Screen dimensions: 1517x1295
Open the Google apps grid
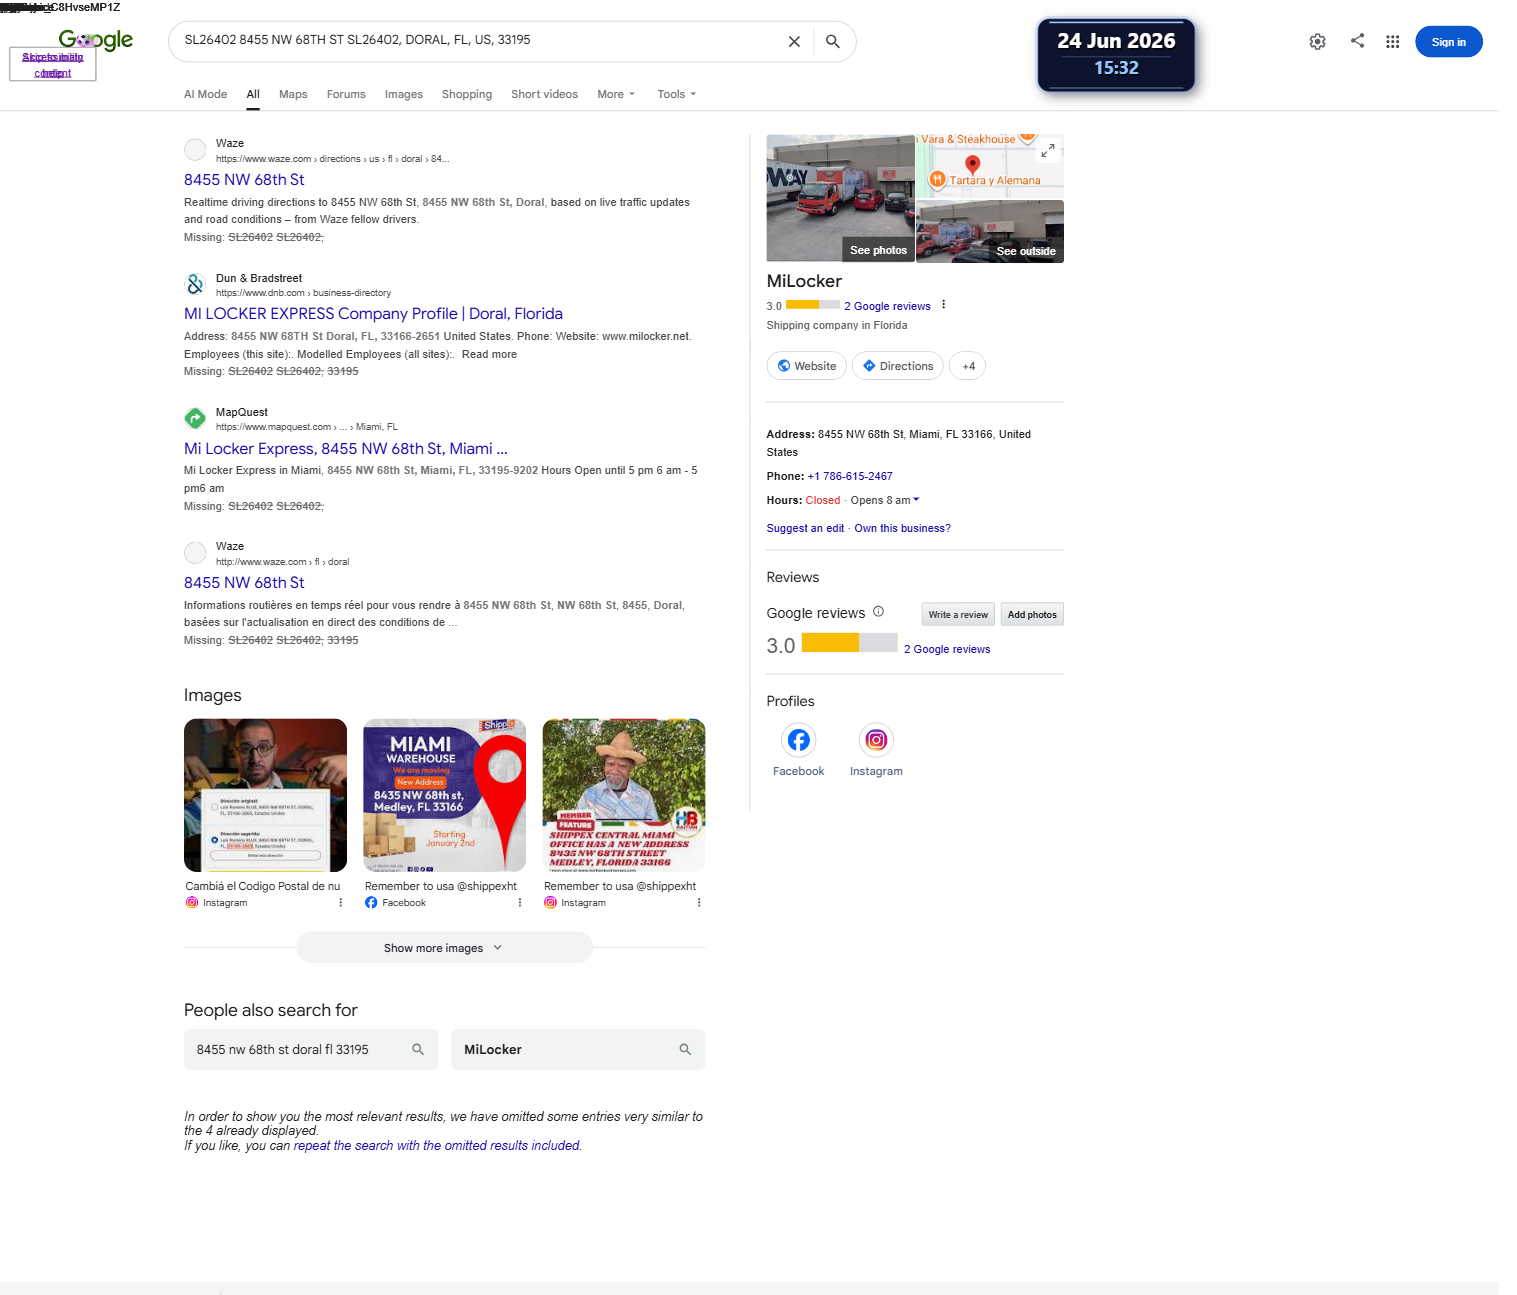[x=1392, y=42]
